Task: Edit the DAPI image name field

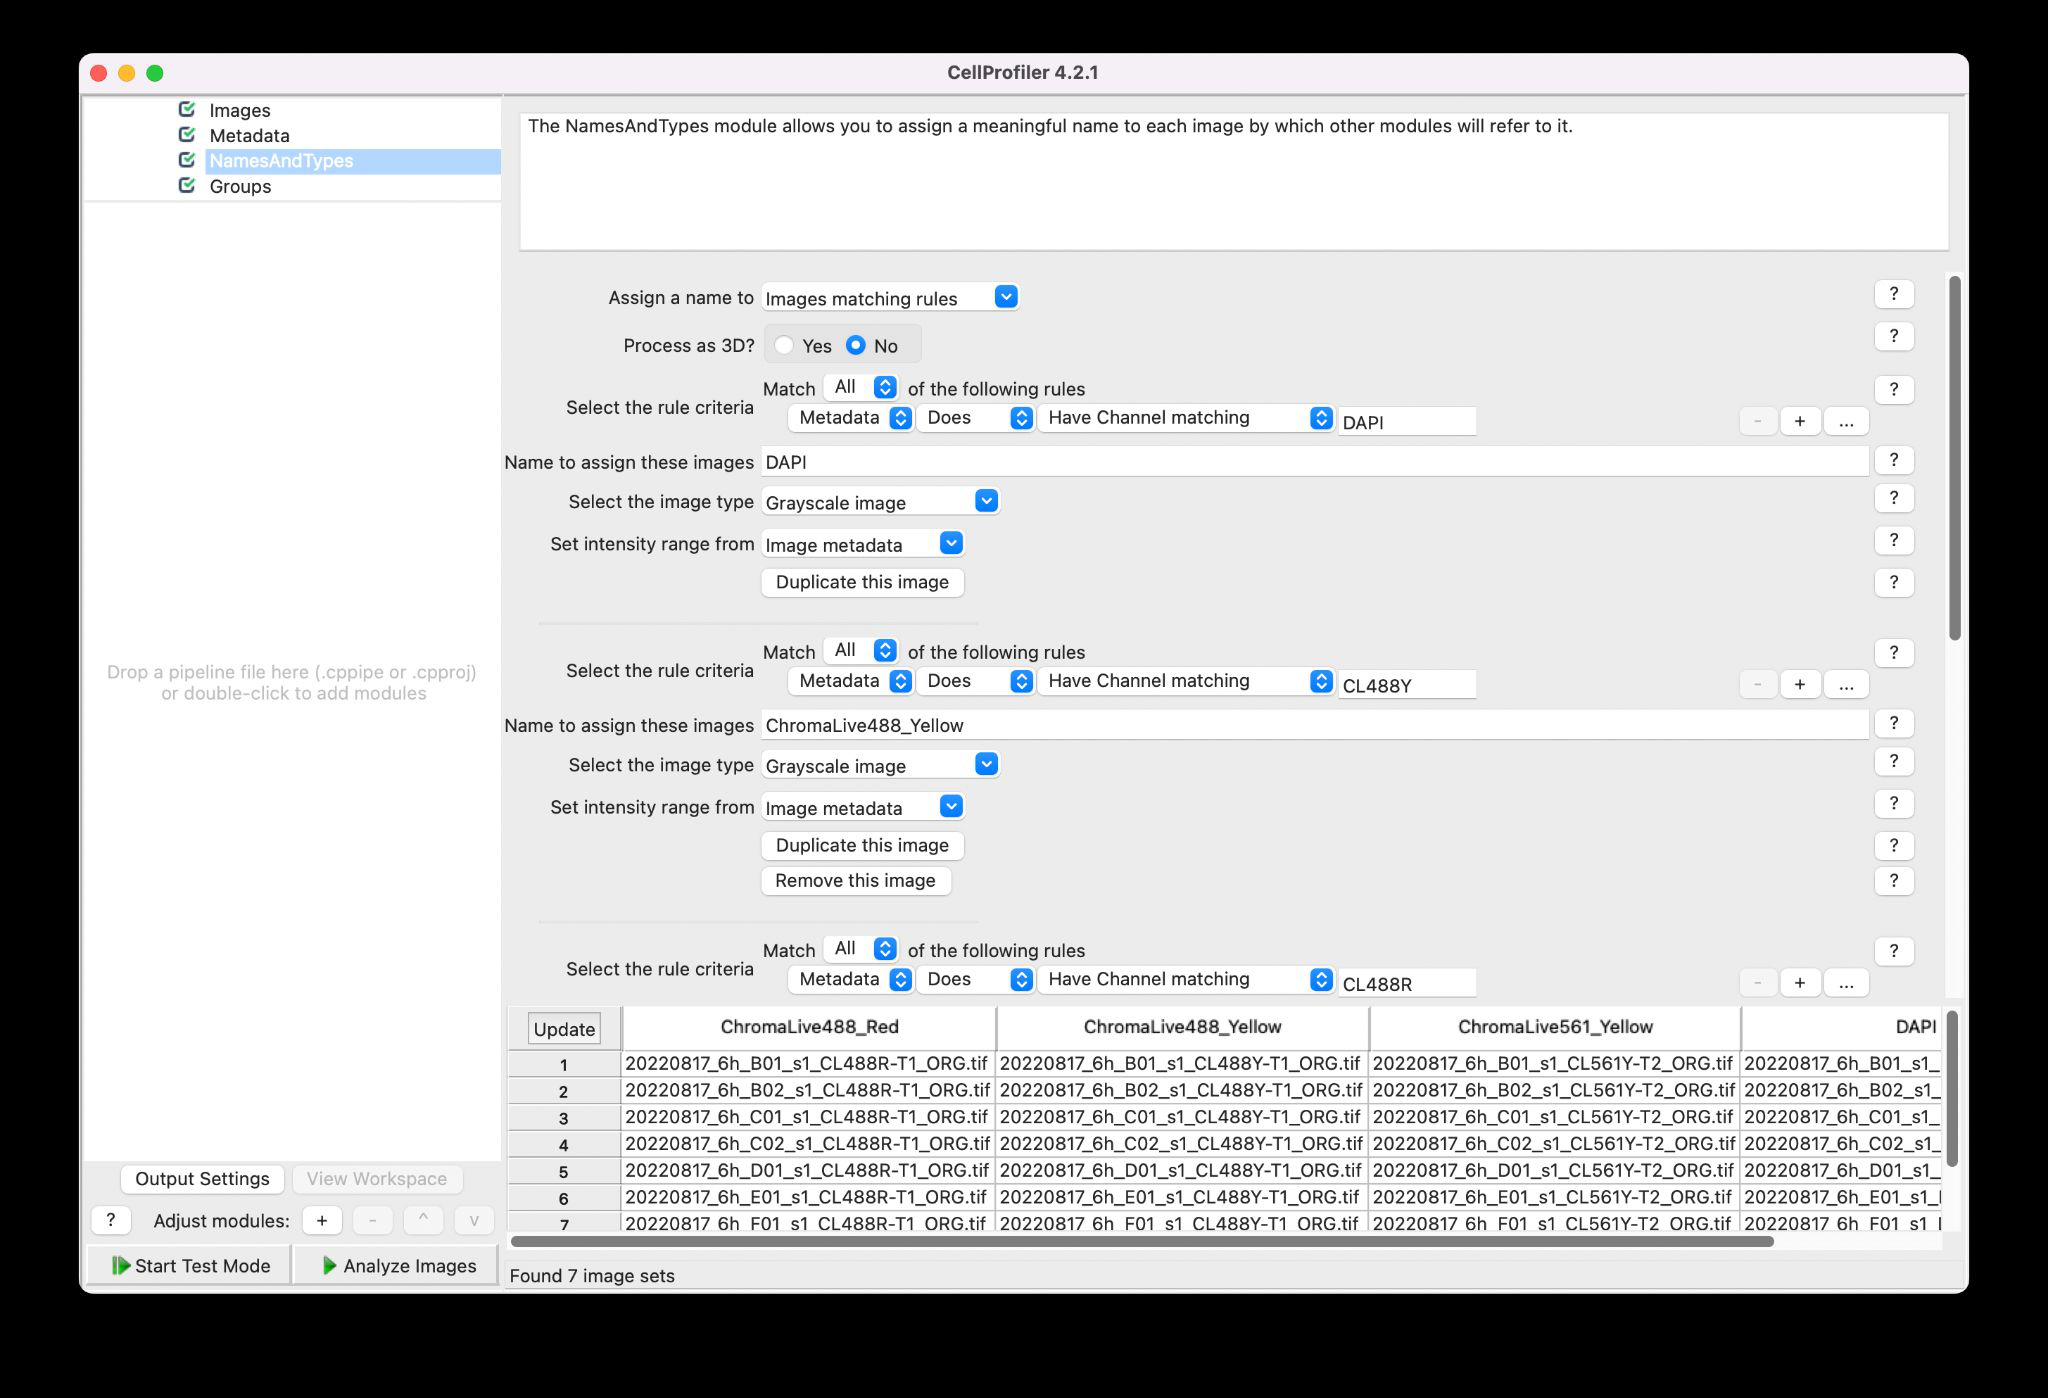Action: [1315, 462]
